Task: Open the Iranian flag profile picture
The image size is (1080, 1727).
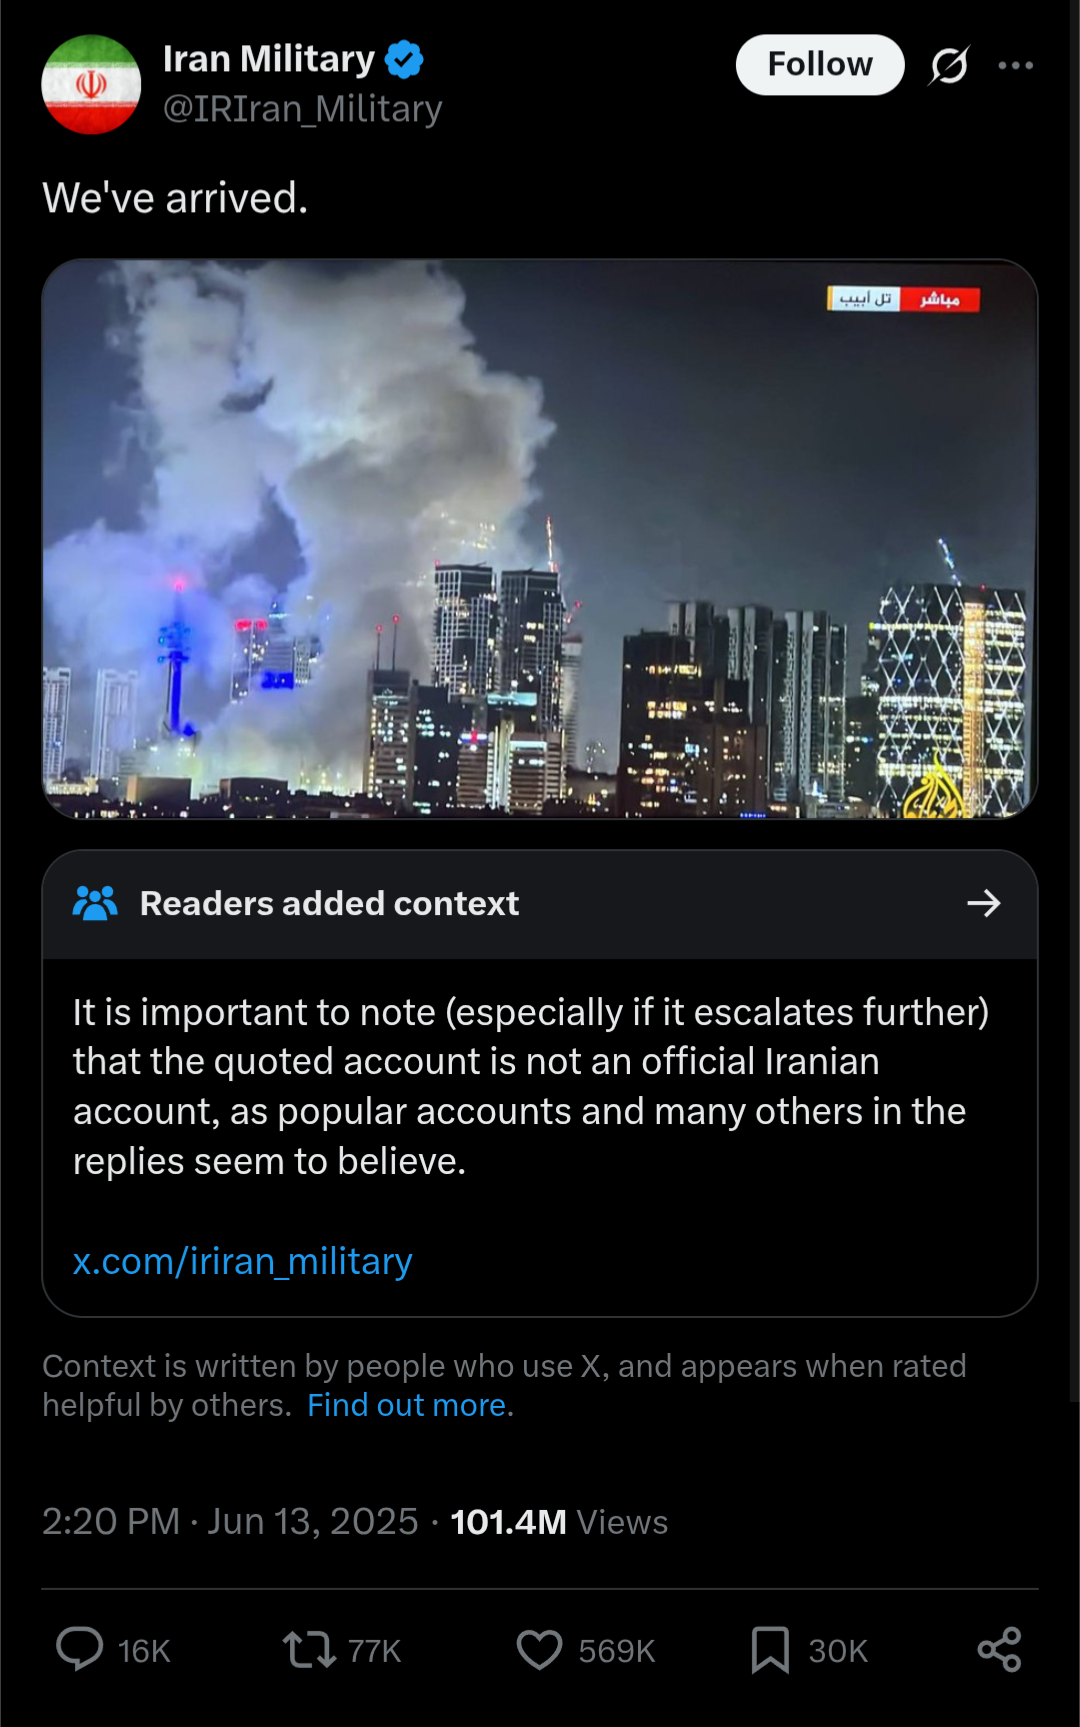Action: [x=91, y=84]
